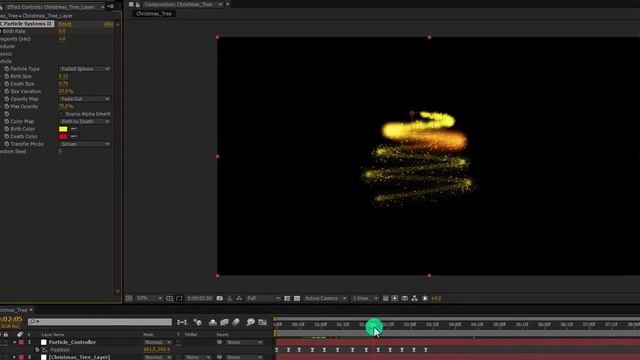Toggle the motion blur enable icon
This screenshot has width=640, height=360.
tap(236, 322)
